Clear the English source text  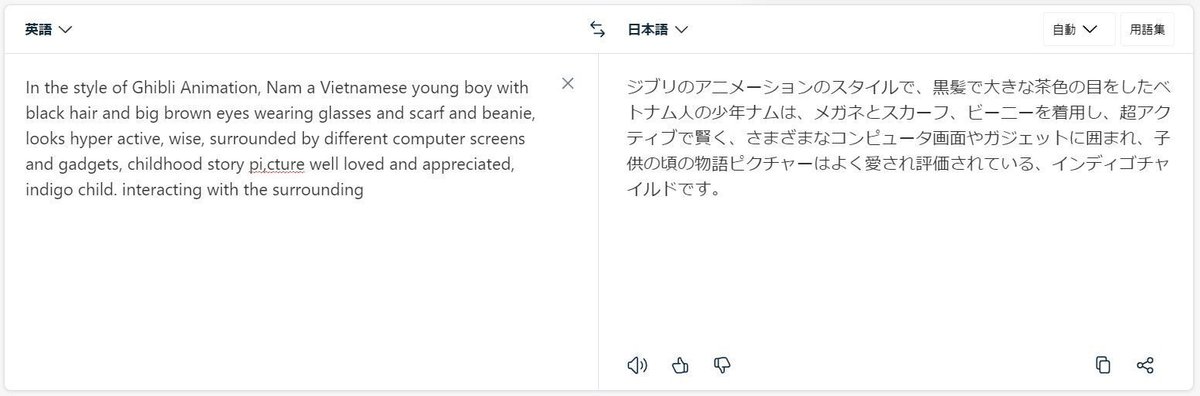(568, 83)
